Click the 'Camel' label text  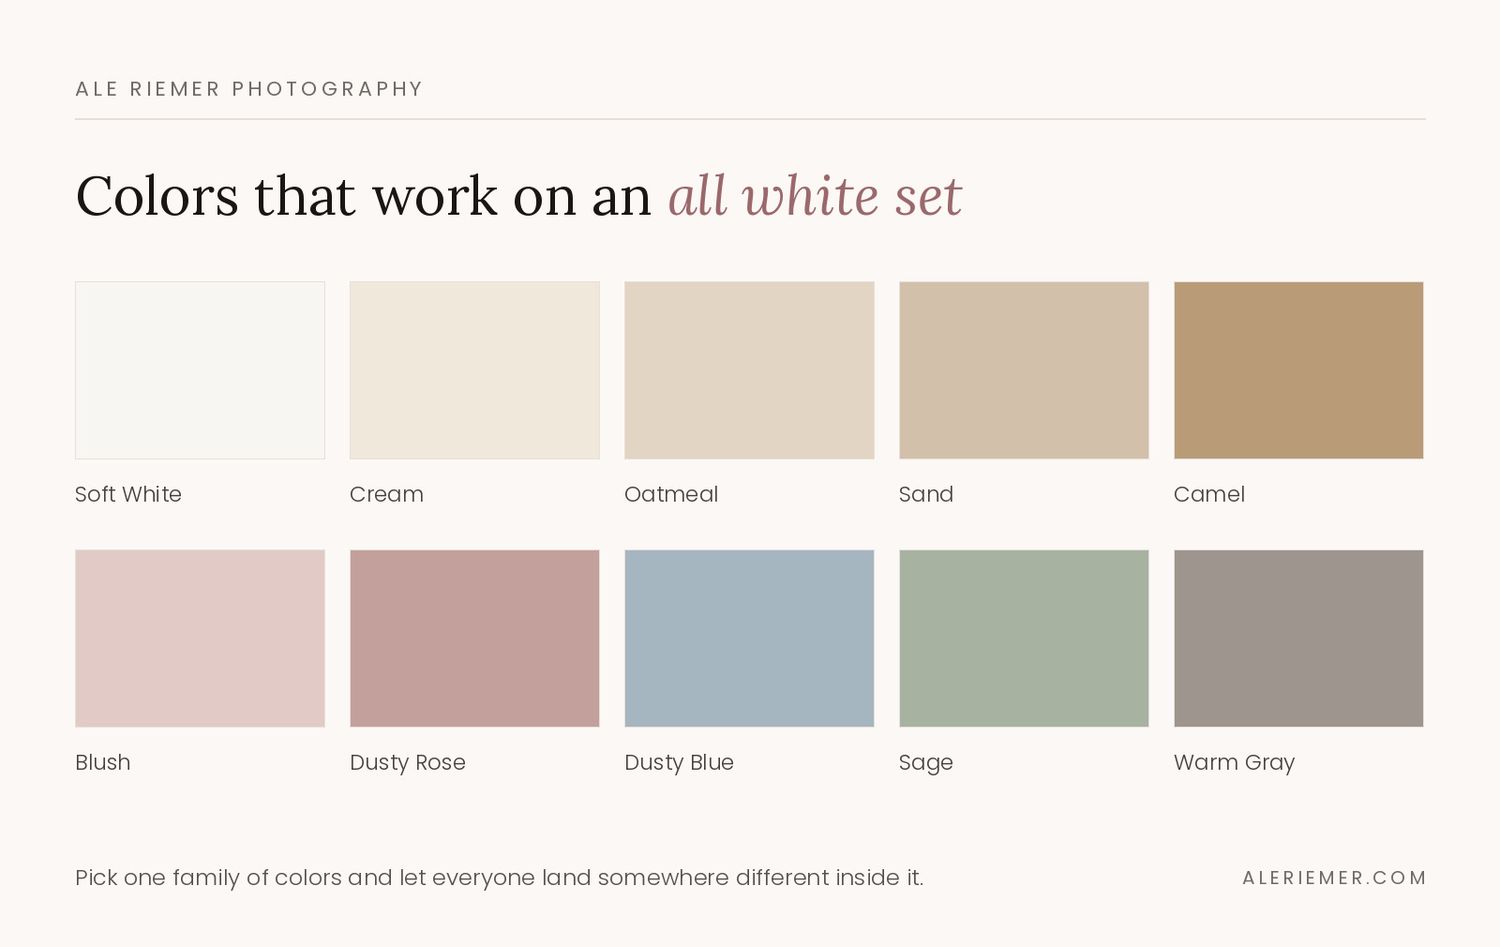click(1209, 494)
